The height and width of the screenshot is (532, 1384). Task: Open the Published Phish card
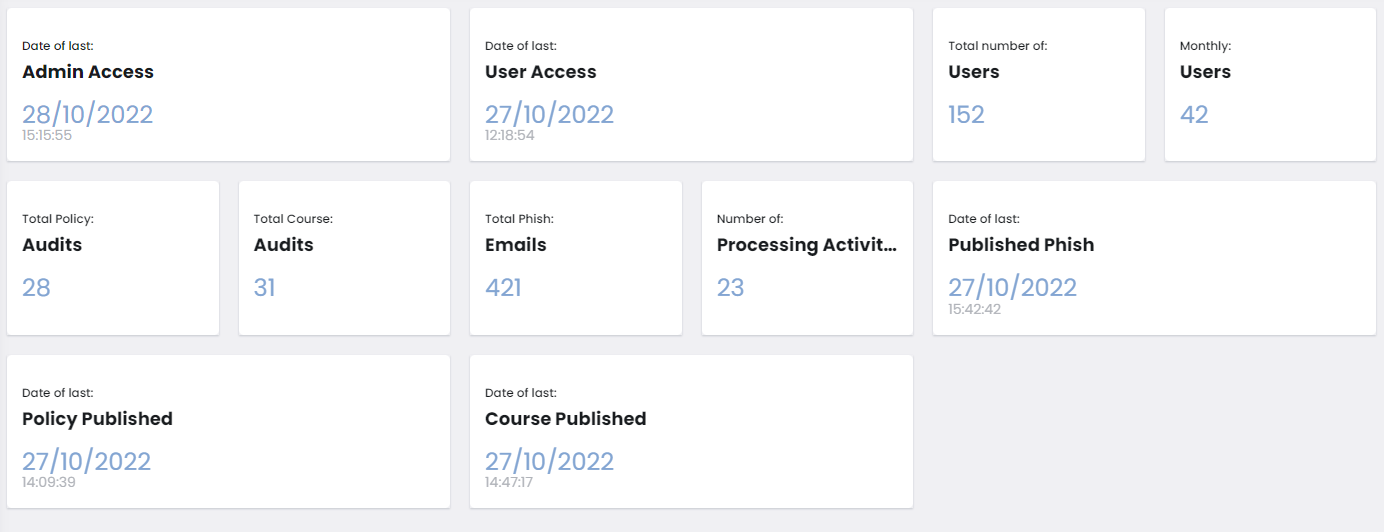pos(1154,258)
